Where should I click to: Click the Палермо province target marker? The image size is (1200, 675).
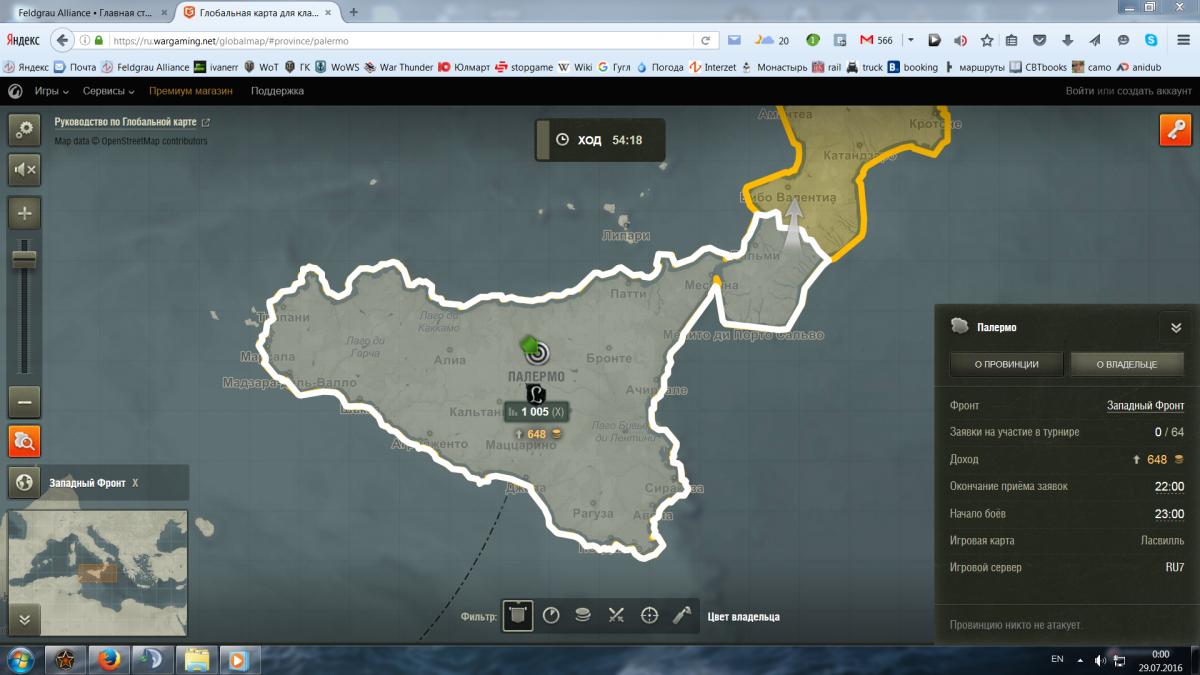537,353
